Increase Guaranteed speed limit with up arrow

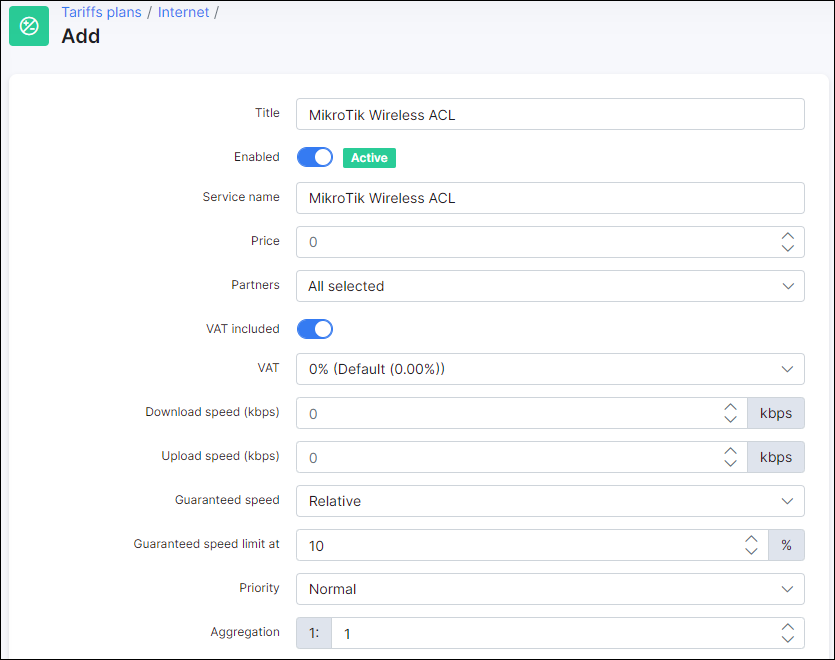751,539
